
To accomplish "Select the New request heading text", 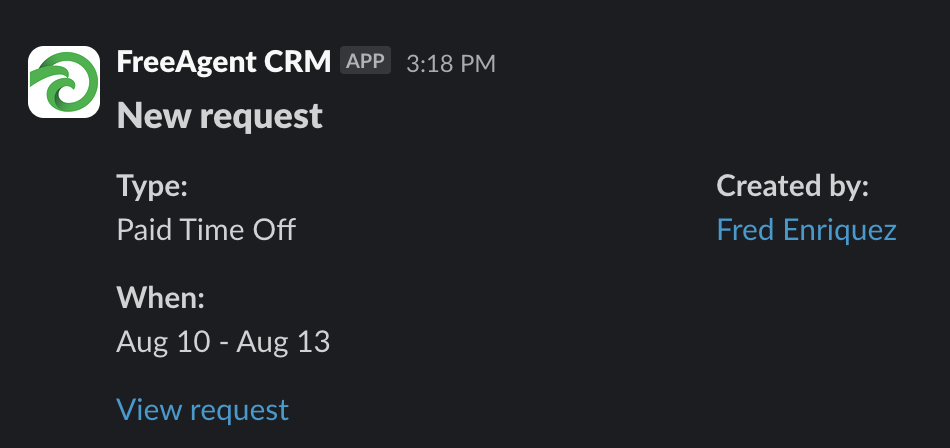I will pos(219,116).
